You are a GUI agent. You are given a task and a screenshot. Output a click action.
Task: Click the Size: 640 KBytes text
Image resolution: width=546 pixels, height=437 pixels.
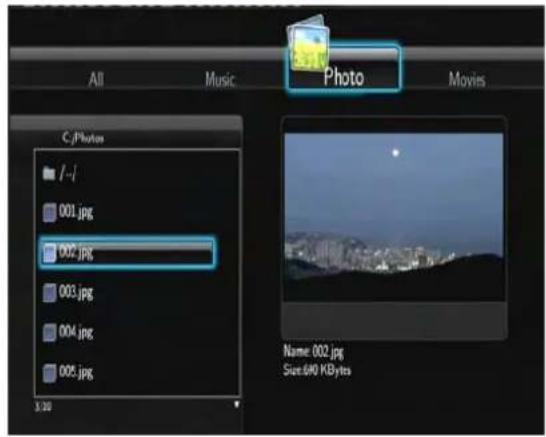click(317, 370)
